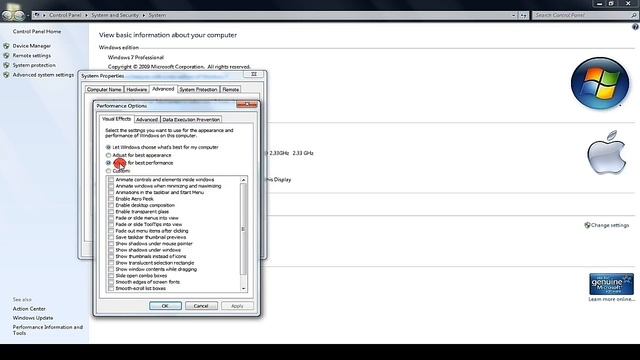Enable Animations in the taskbar and Start Menu
This screenshot has width=640, height=360.
tap(111, 192)
